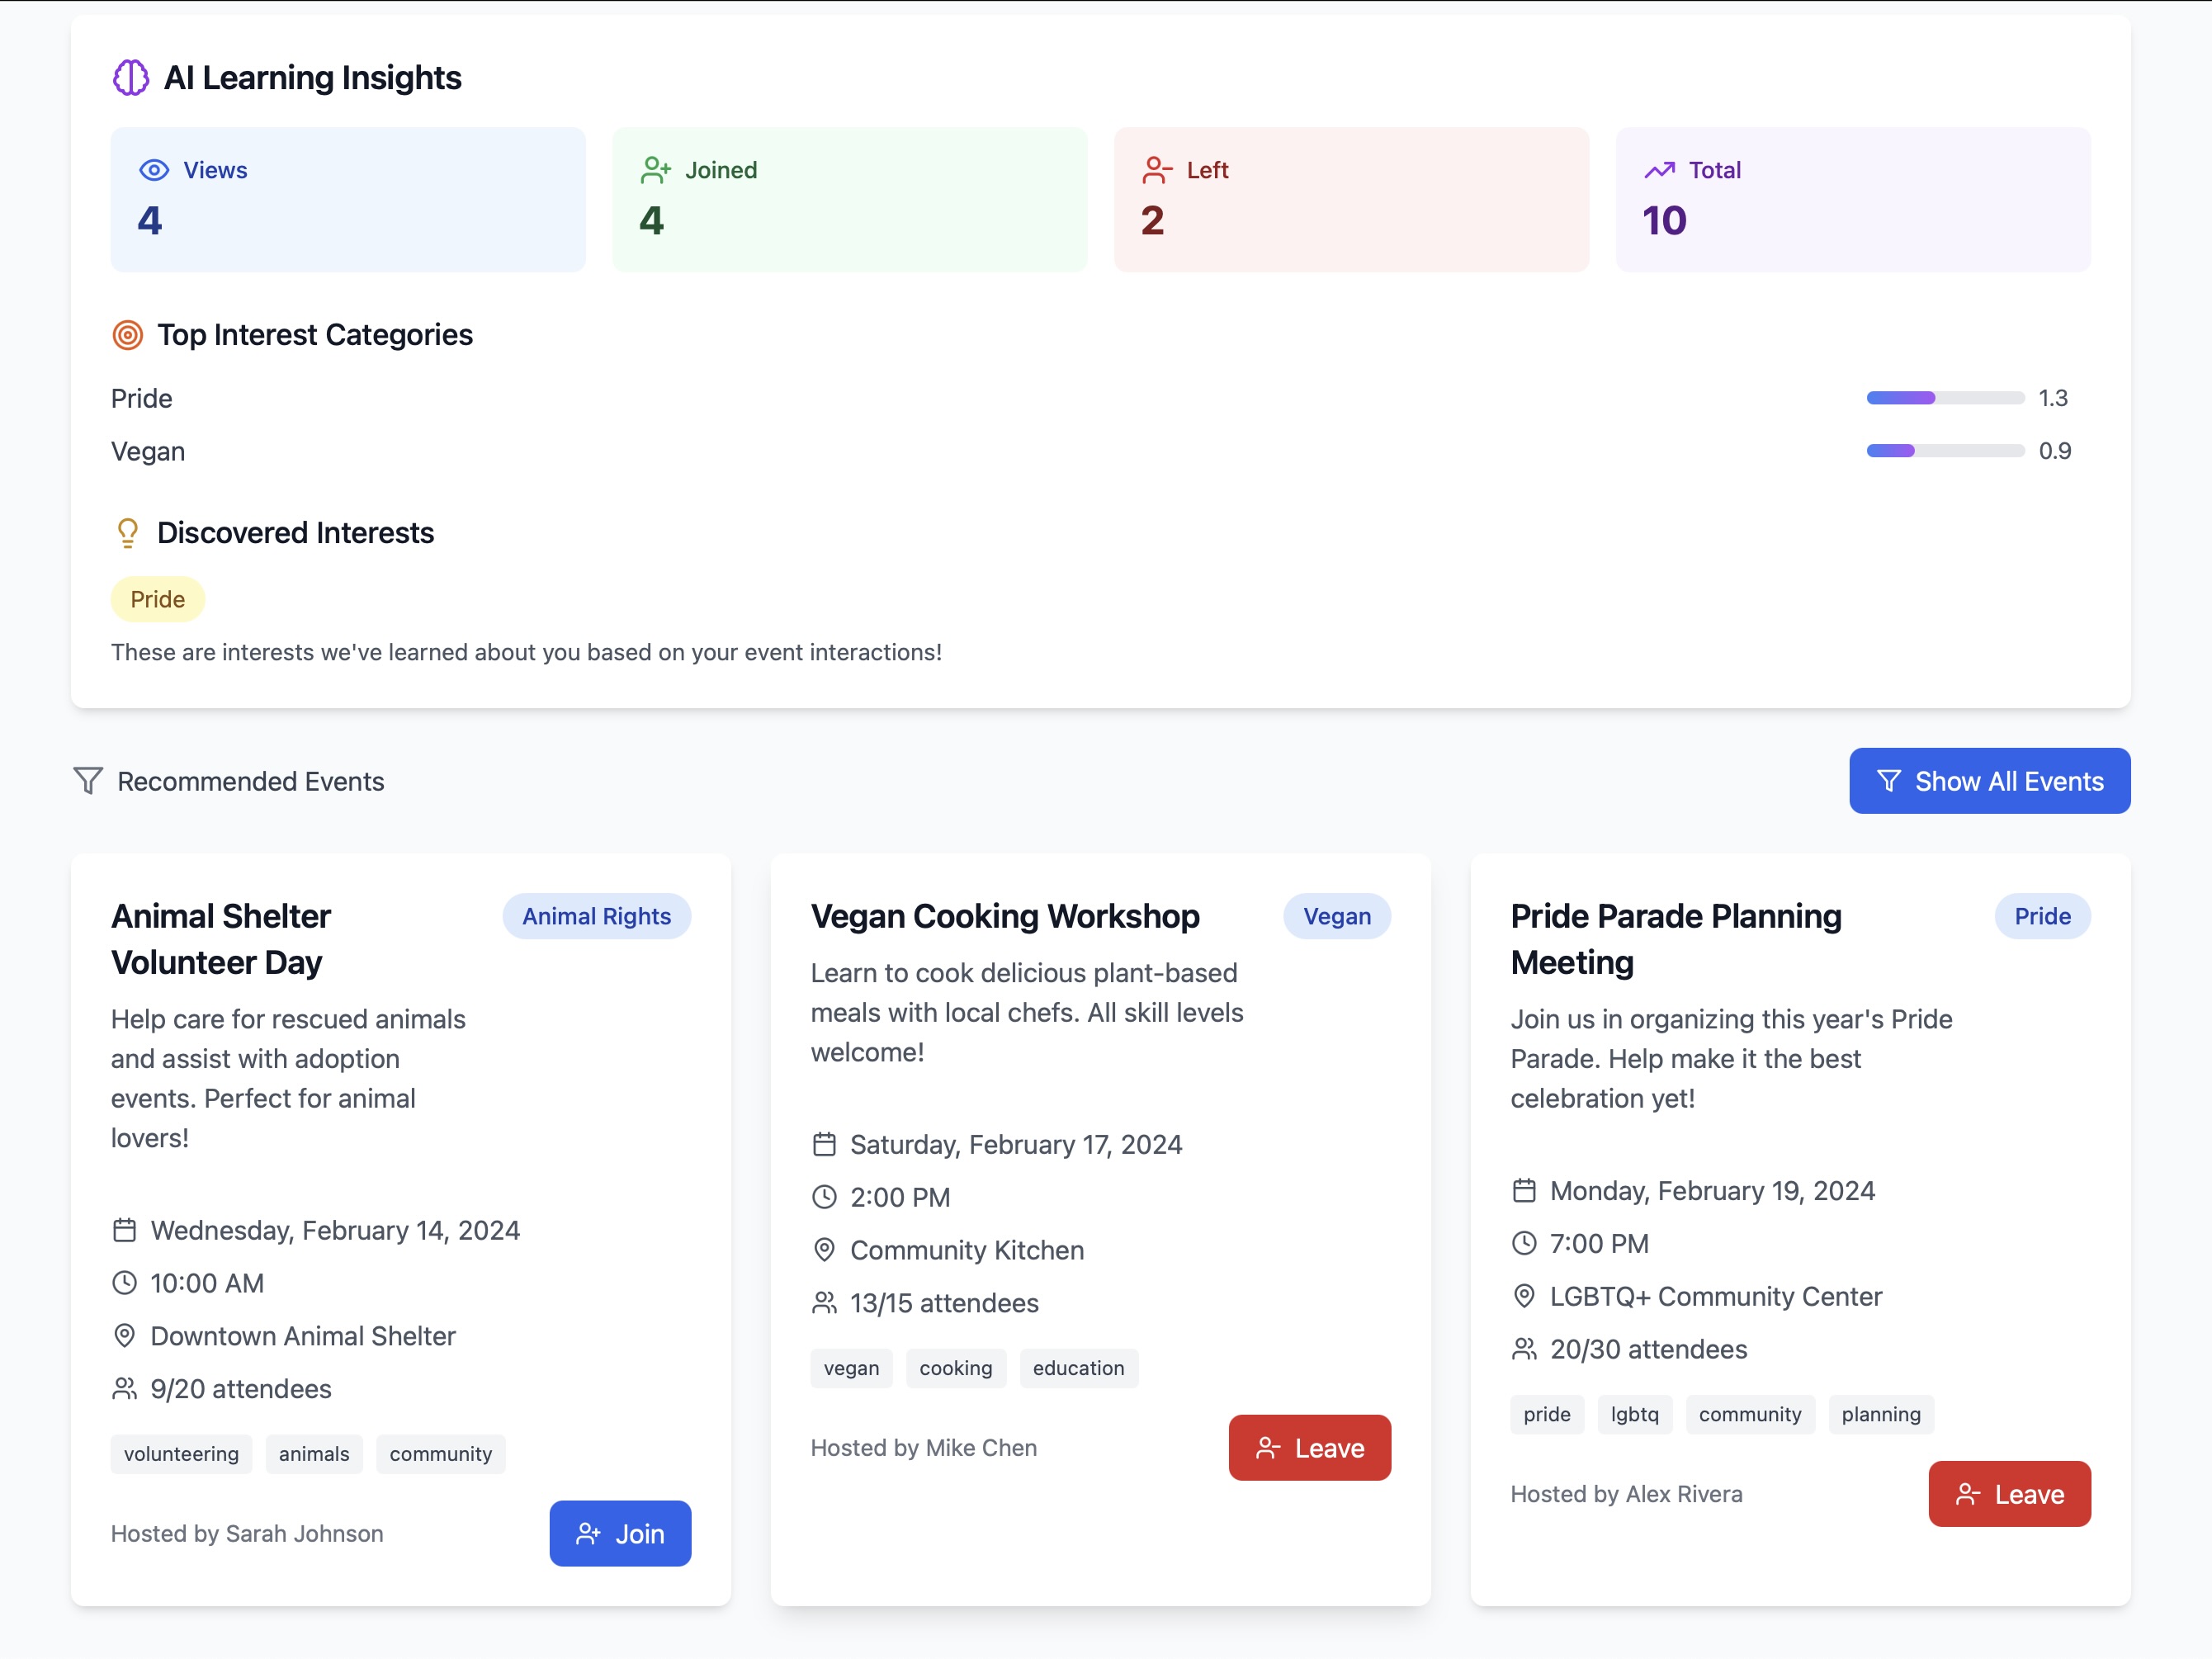Click the Vegan interest progress bar

tap(1945, 451)
